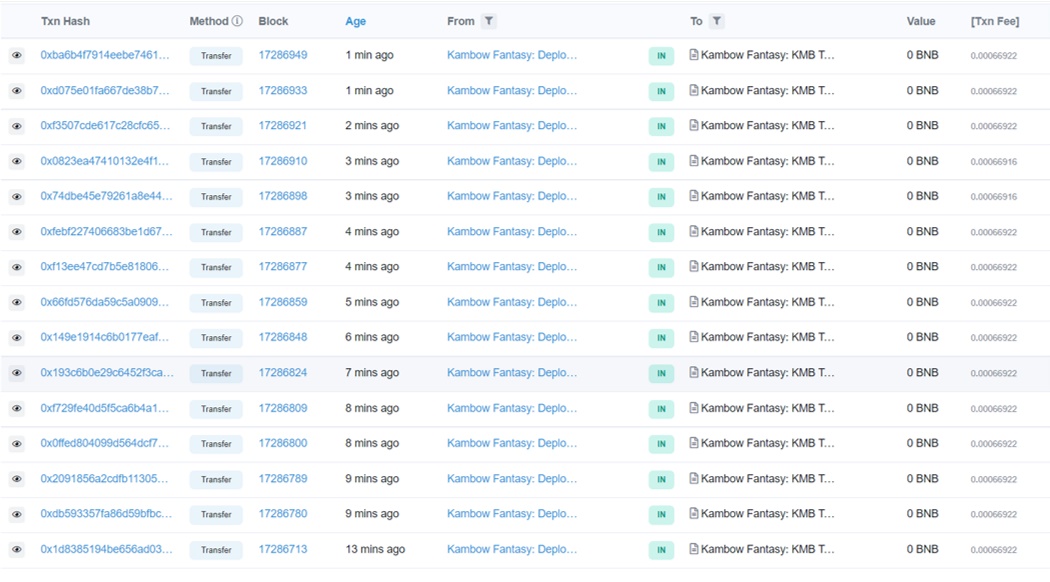This screenshot has height=582, width=1050.
Task: Open eye preview for 0x1d8385194be656ad03
Action: coord(17,550)
